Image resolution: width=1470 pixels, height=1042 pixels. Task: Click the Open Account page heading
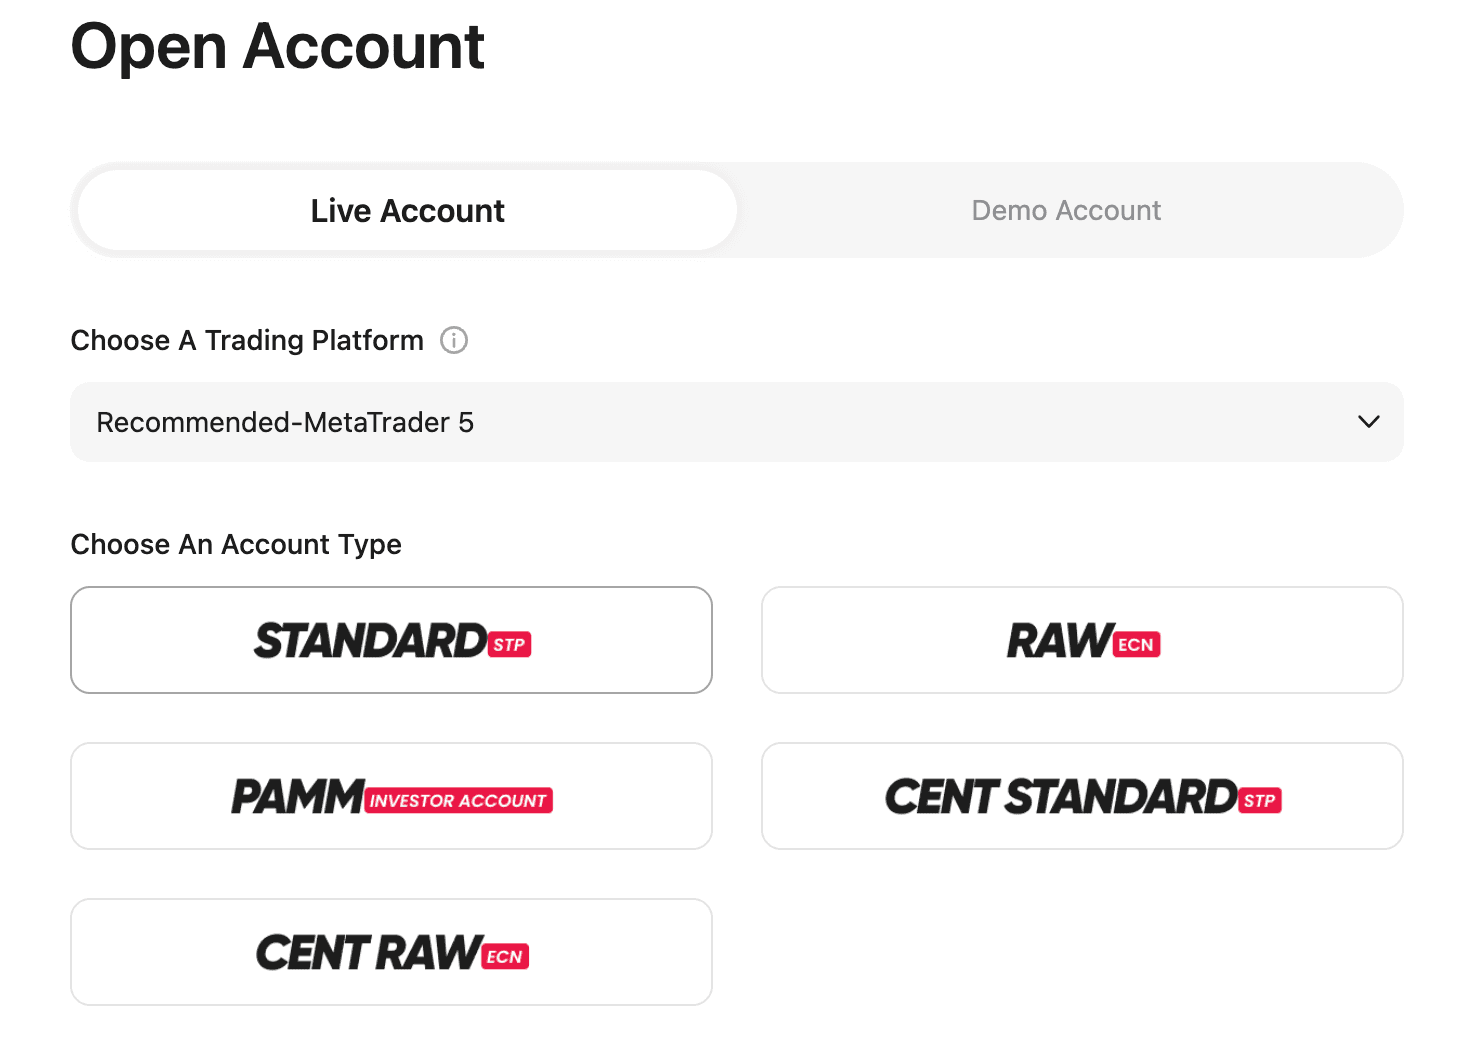tap(277, 47)
